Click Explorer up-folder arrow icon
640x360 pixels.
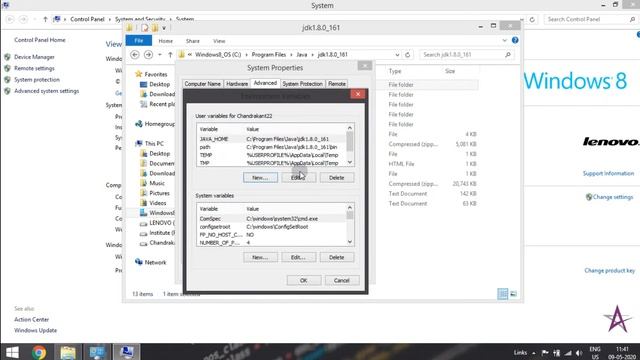(170, 55)
